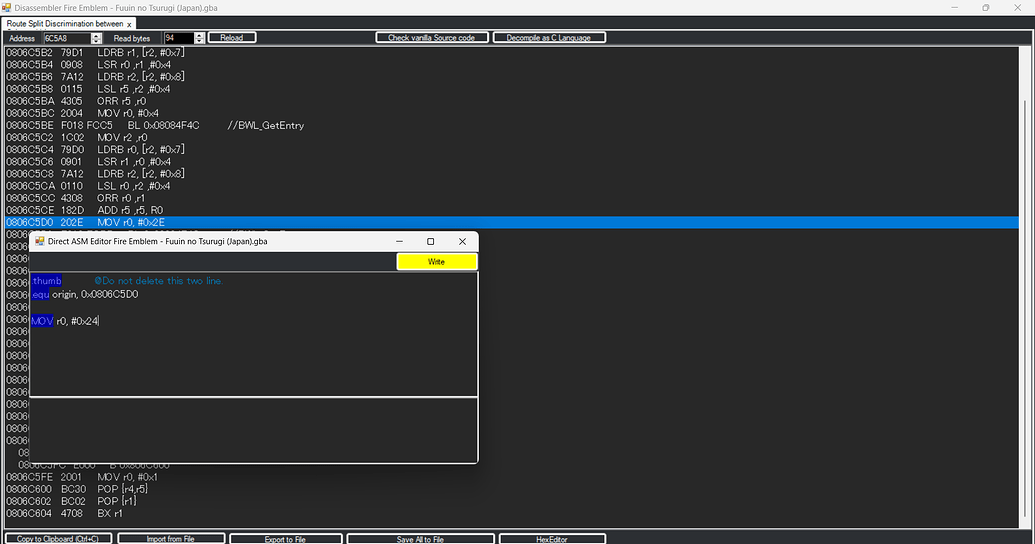Close the main Disassembler window
This screenshot has width=1035, height=544.
pyautogui.click(x=1017, y=8)
